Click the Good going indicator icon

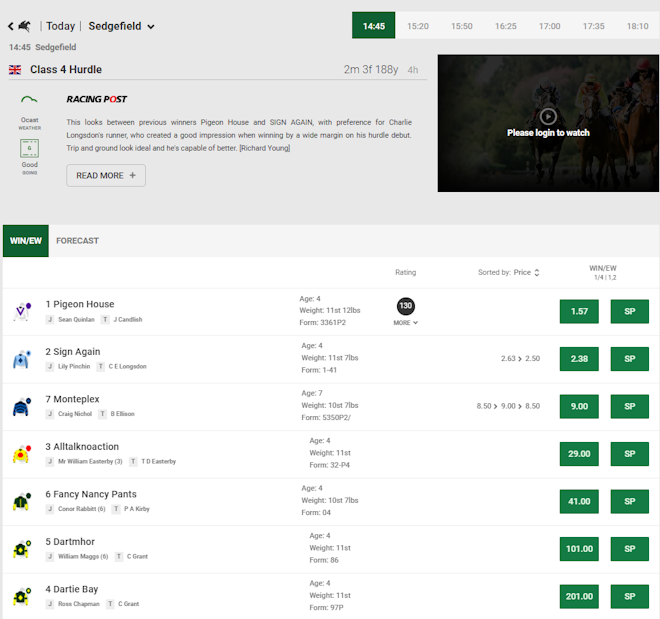pyautogui.click(x=30, y=150)
